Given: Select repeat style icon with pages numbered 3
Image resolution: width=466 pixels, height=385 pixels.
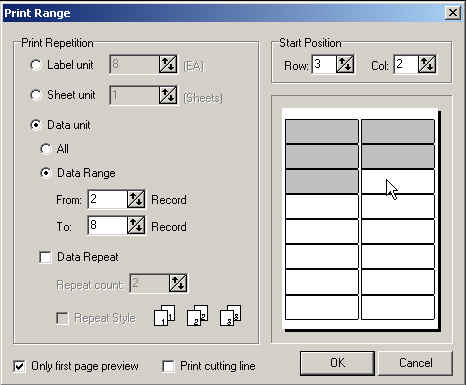Looking at the screenshot, I should [231, 315].
